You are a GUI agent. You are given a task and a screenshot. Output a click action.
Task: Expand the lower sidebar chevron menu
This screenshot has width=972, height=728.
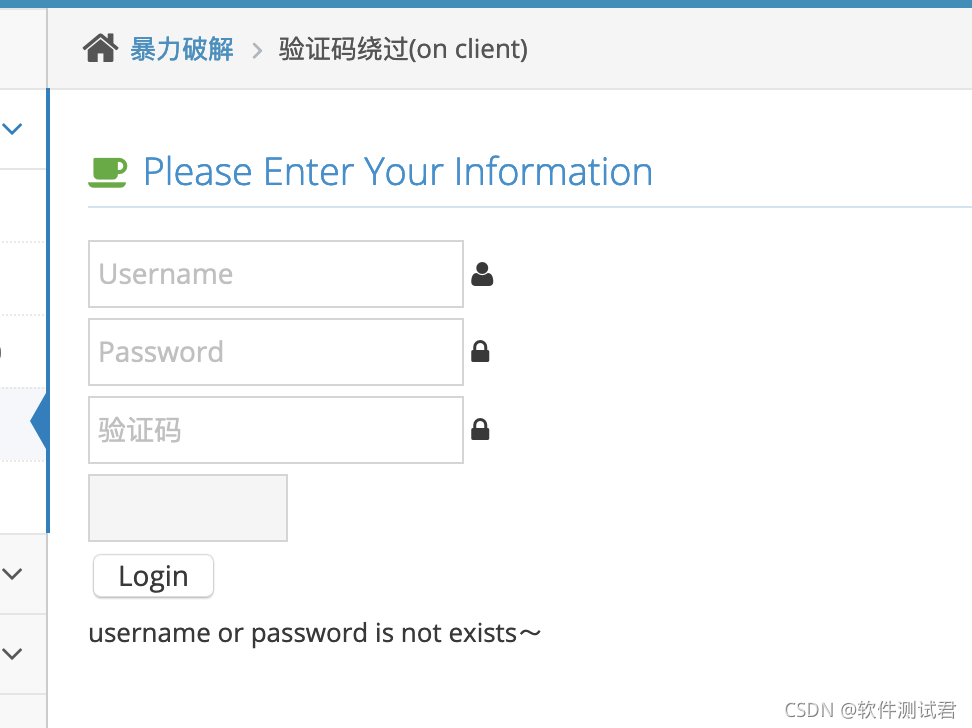[x=12, y=573]
